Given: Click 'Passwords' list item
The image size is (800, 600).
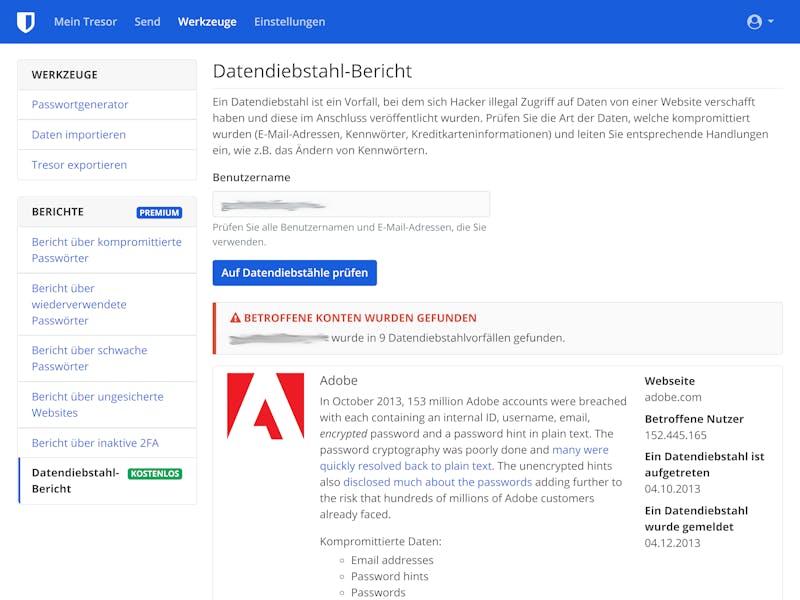Looking at the screenshot, I should click(378, 592).
